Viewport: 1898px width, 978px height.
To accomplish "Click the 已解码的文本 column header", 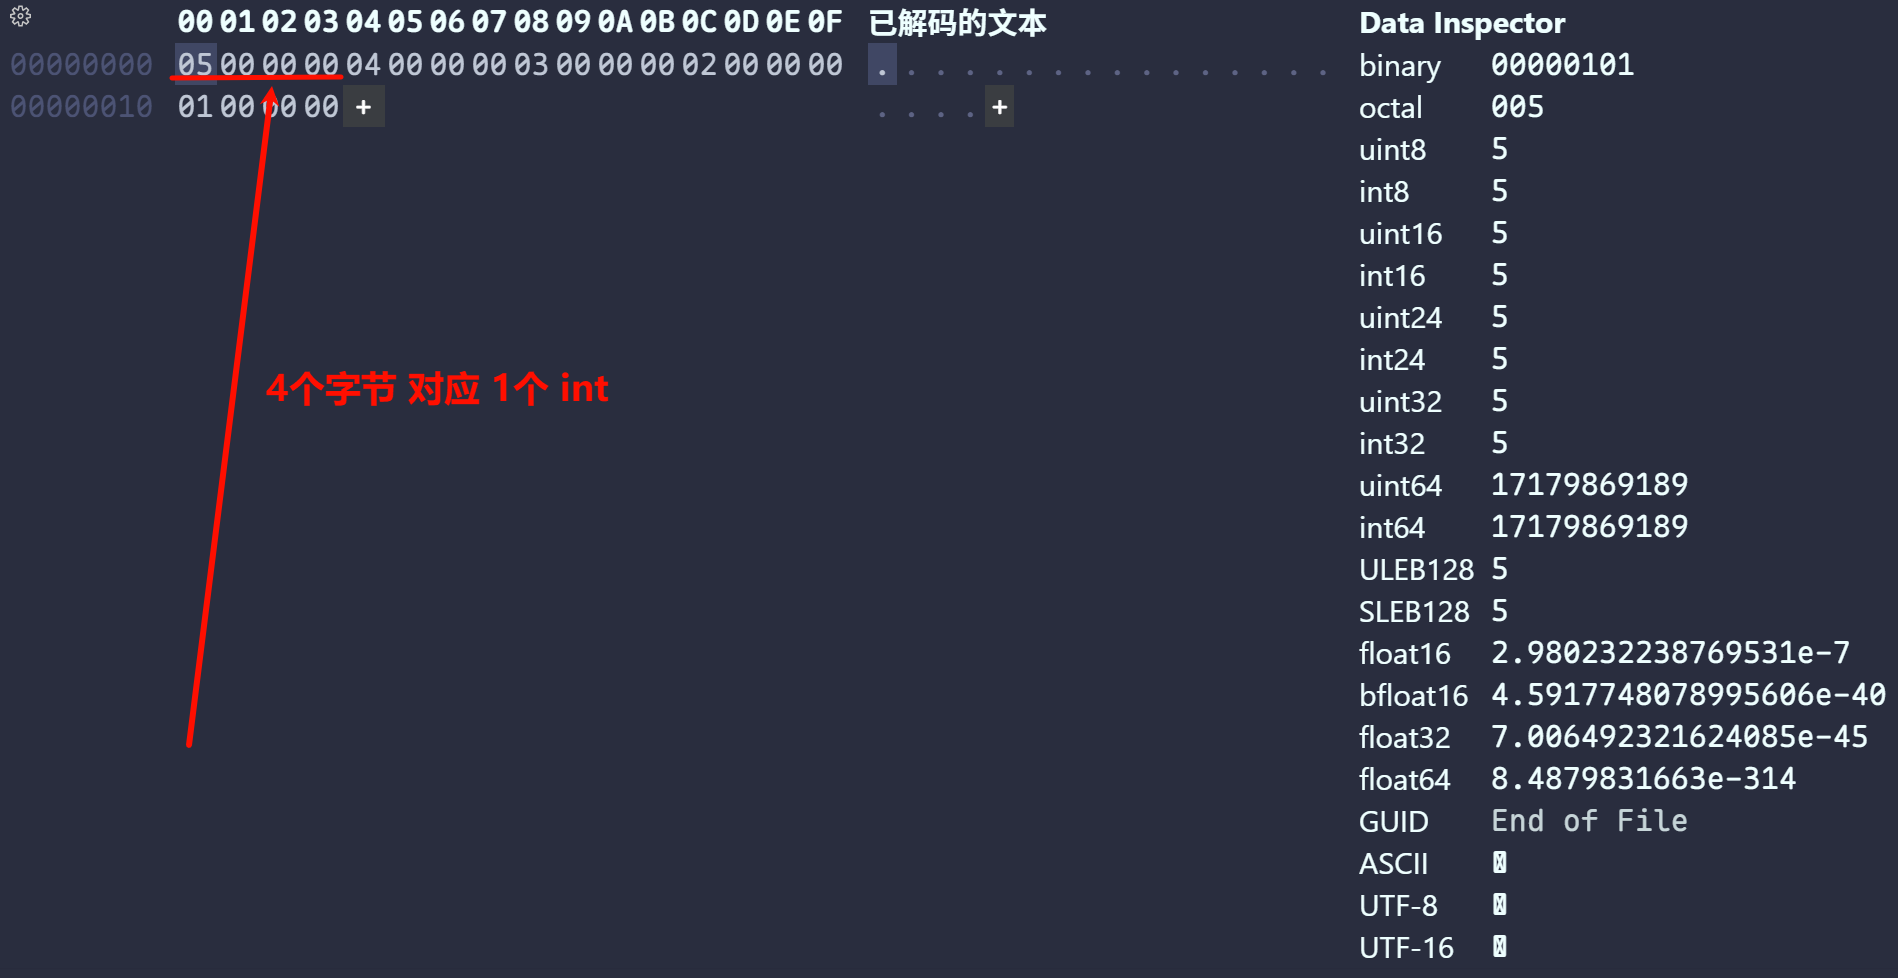I will coord(957,22).
